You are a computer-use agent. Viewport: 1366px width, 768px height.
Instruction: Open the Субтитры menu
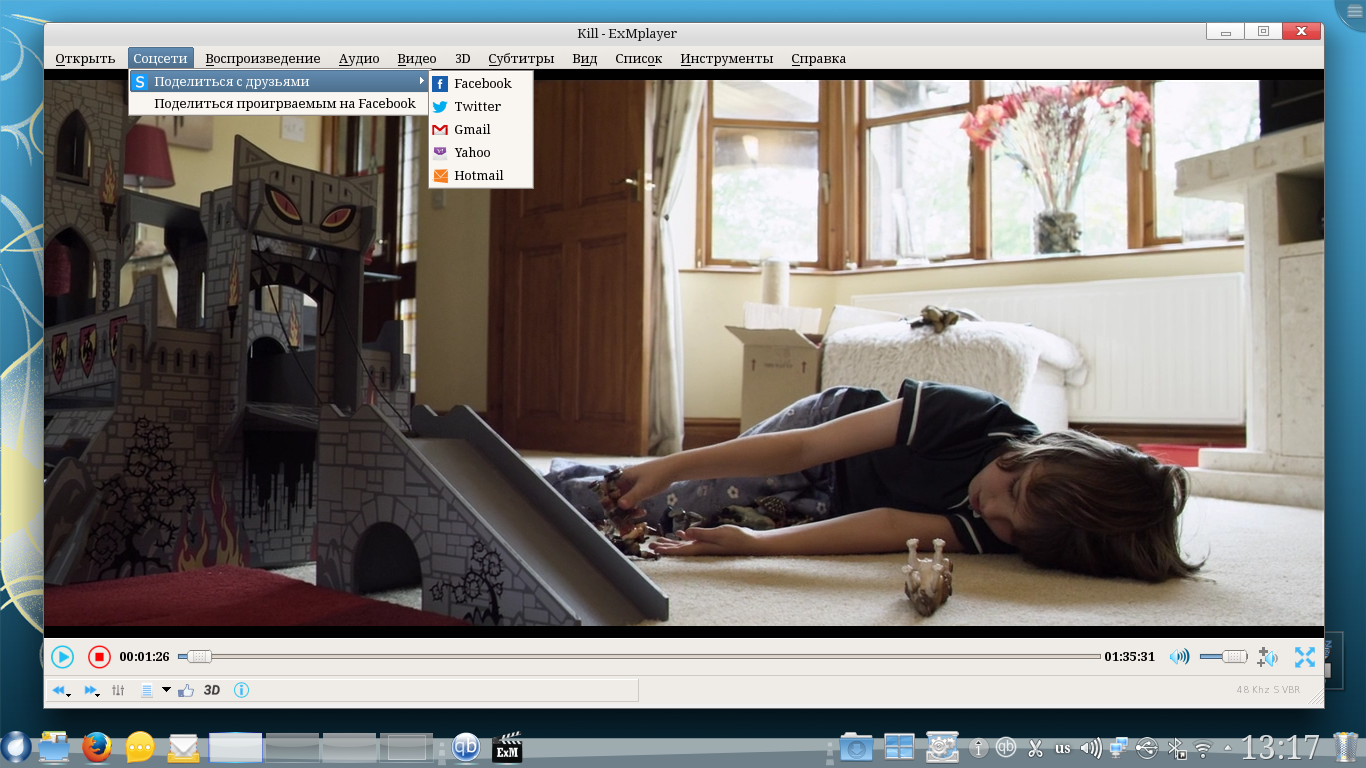click(x=521, y=59)
